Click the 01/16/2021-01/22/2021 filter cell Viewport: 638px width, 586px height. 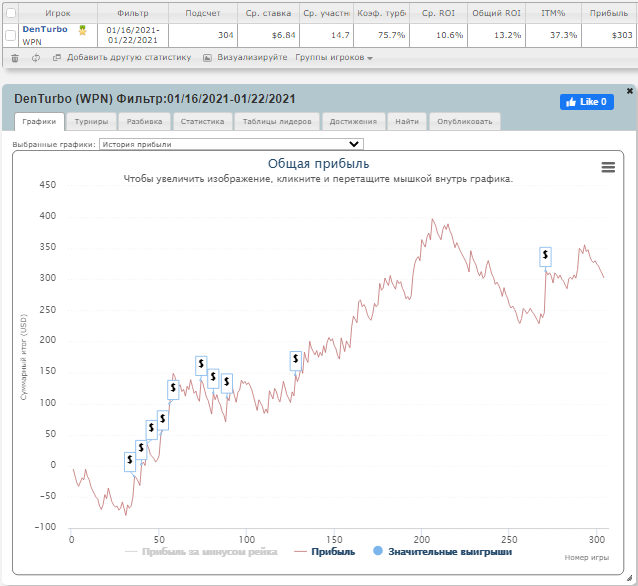[133, 35]
